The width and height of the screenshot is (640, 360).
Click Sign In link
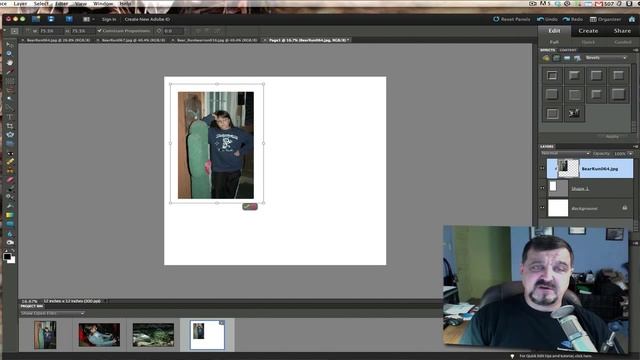pyautogui.click(x=109, y=19)
